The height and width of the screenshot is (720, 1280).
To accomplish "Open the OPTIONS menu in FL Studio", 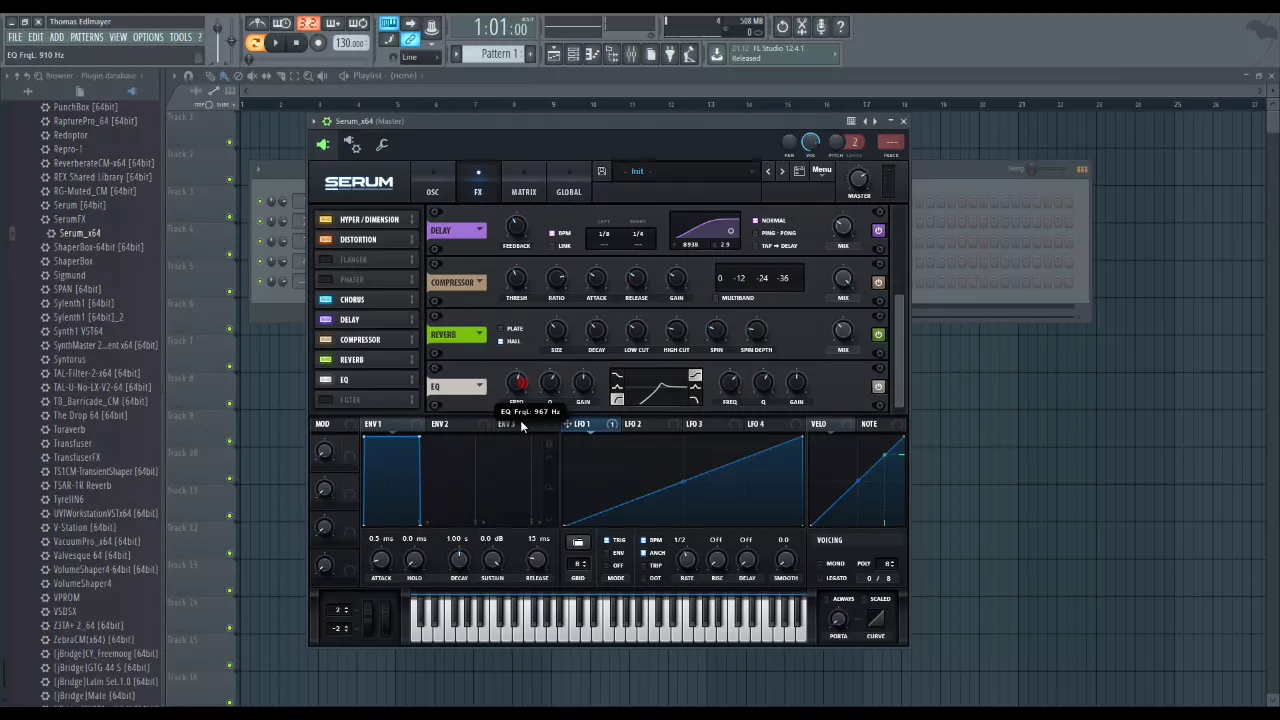I will (148, 37).
